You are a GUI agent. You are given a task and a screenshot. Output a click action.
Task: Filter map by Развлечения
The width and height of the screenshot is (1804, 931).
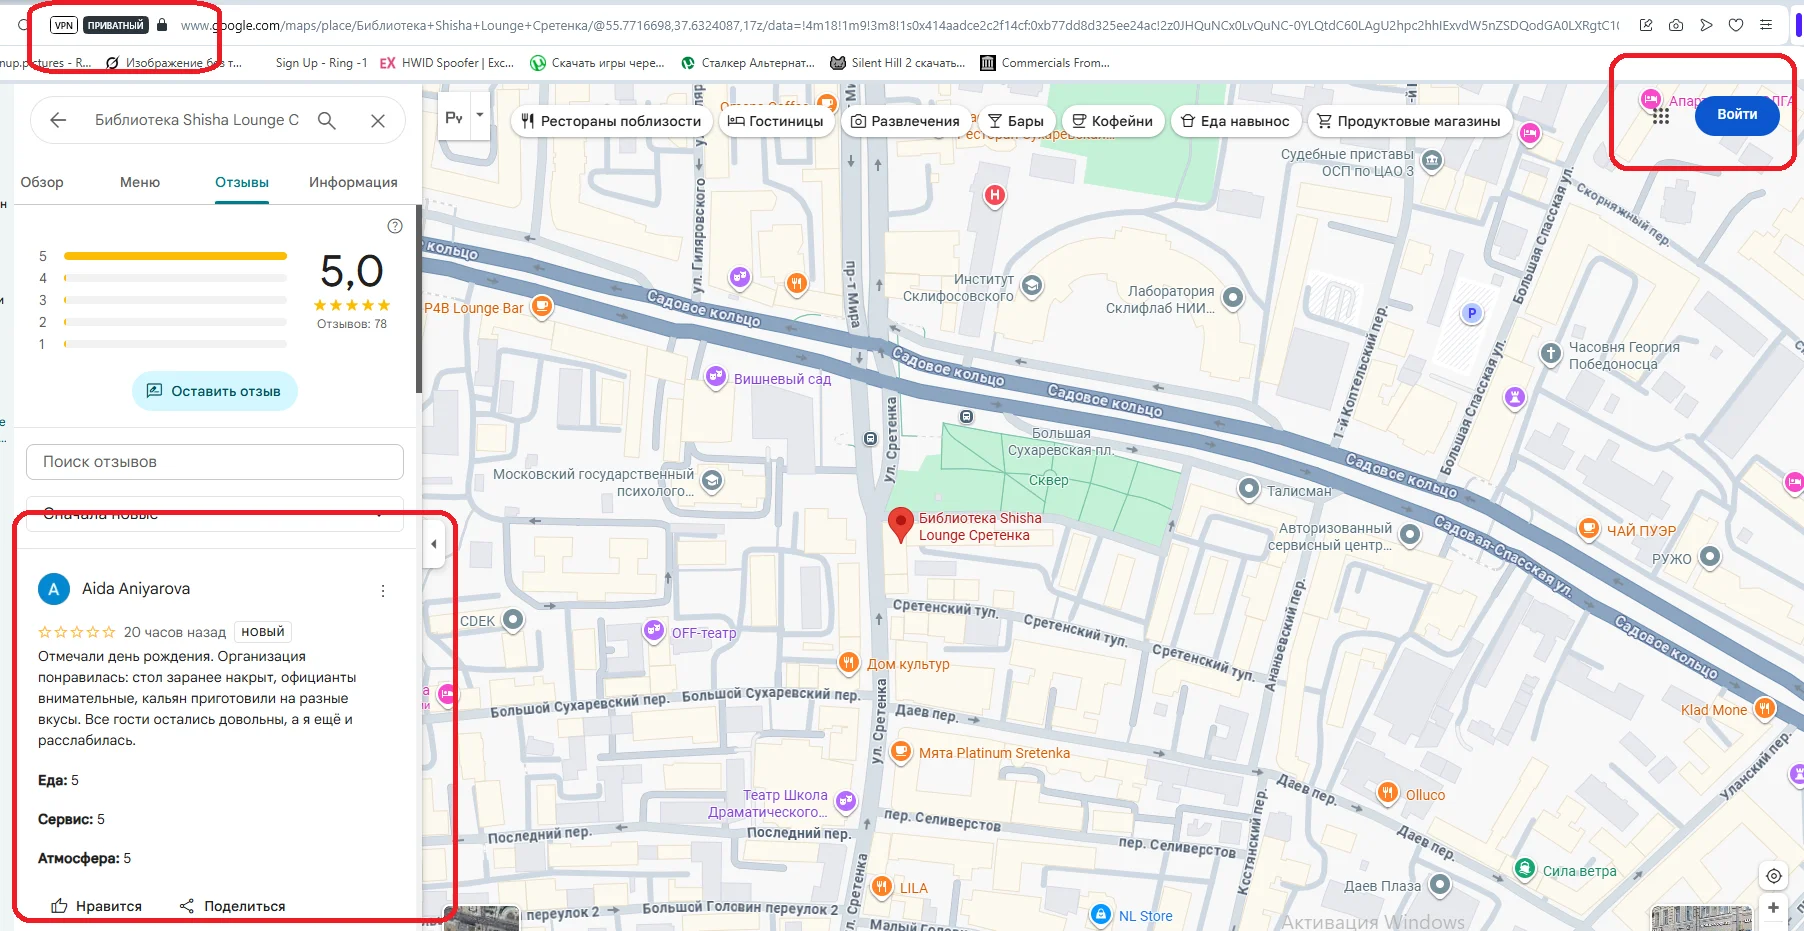[905, 121]
